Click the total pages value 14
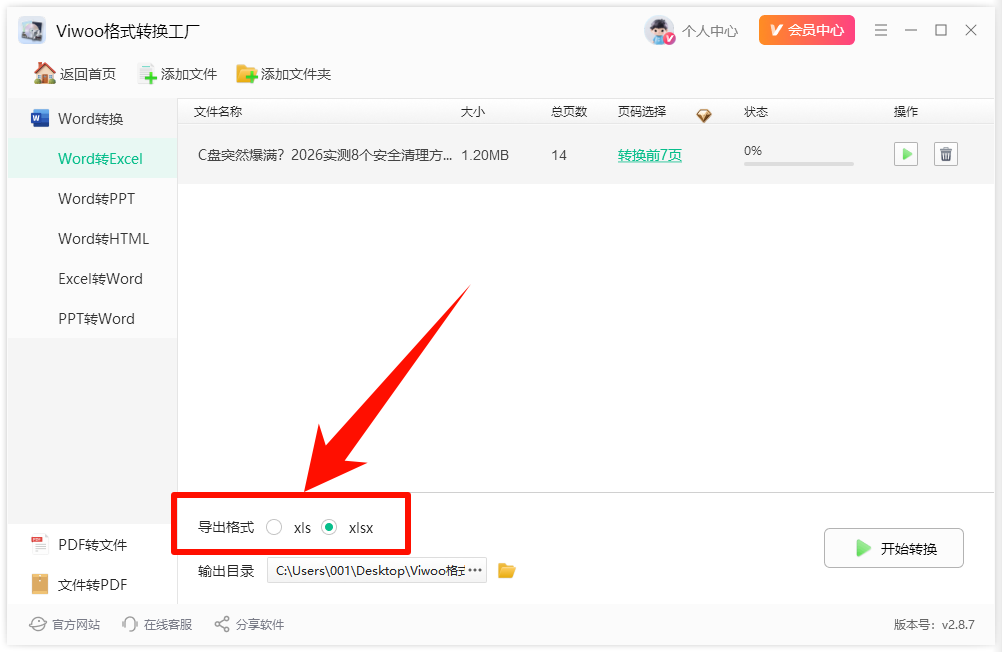This screenshot has height=652, width=1002. [x=559, y=155]
